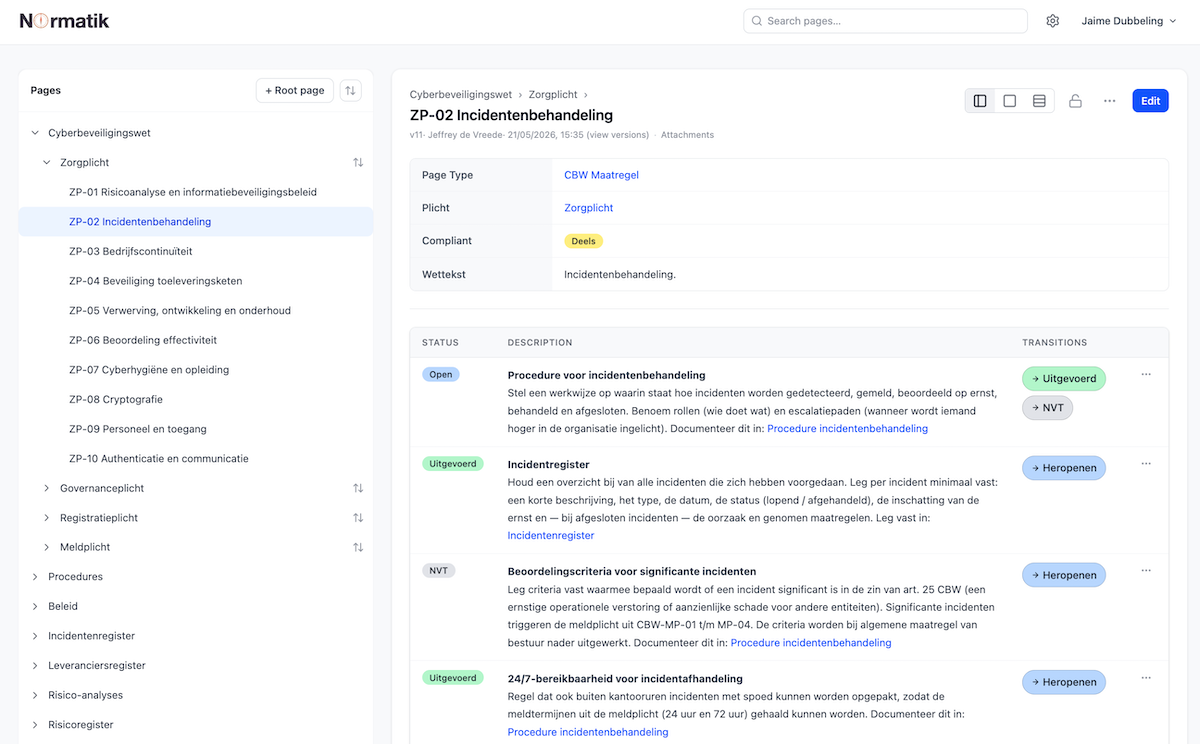Open page more-options ellipsis next to Edit

1109,101
